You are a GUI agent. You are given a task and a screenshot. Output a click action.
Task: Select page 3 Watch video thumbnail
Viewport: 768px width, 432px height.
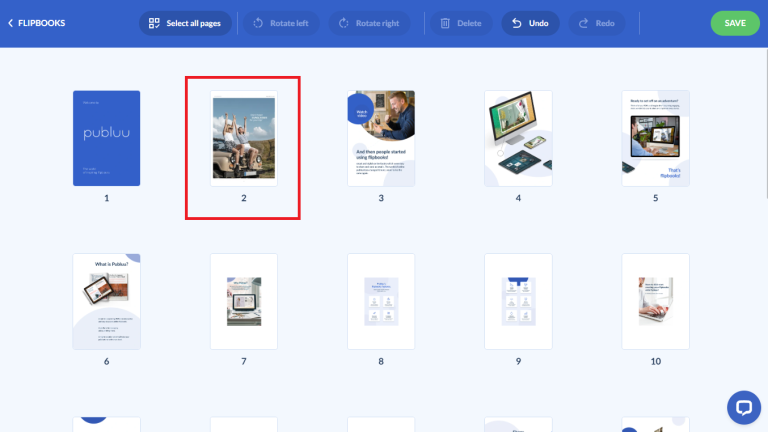381,138
